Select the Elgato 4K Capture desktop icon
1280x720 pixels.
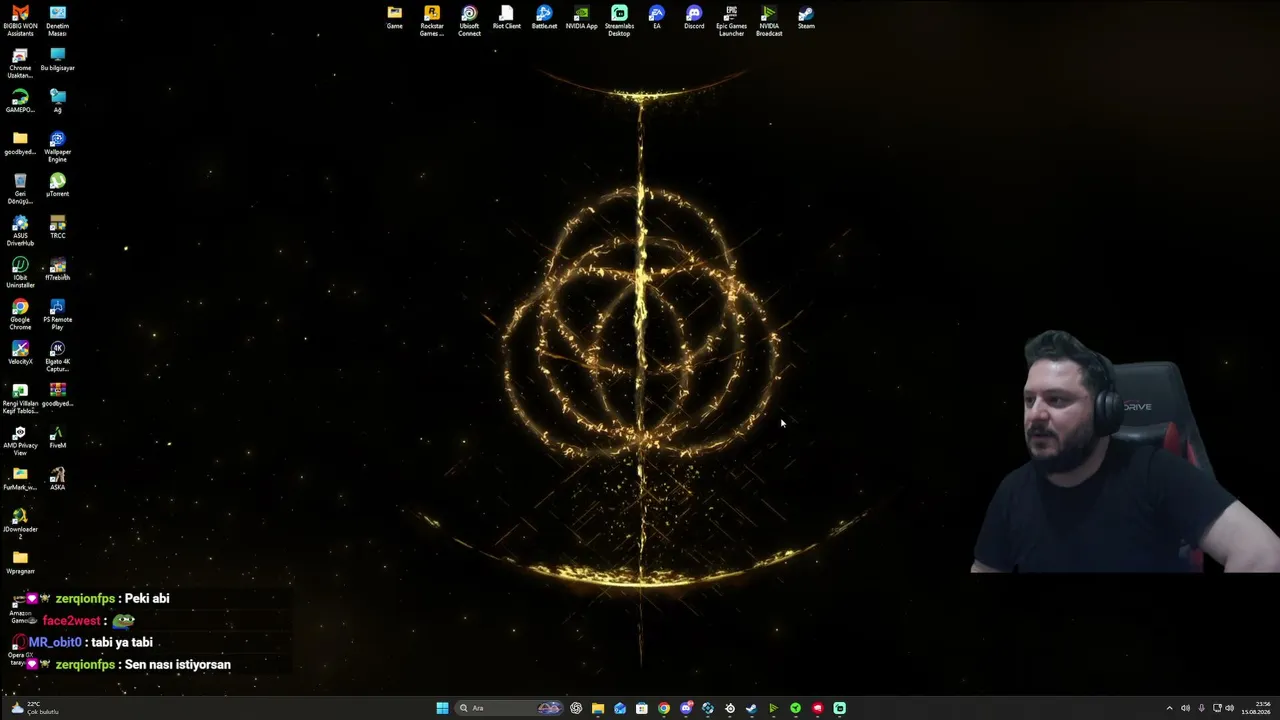coord(58,357)
